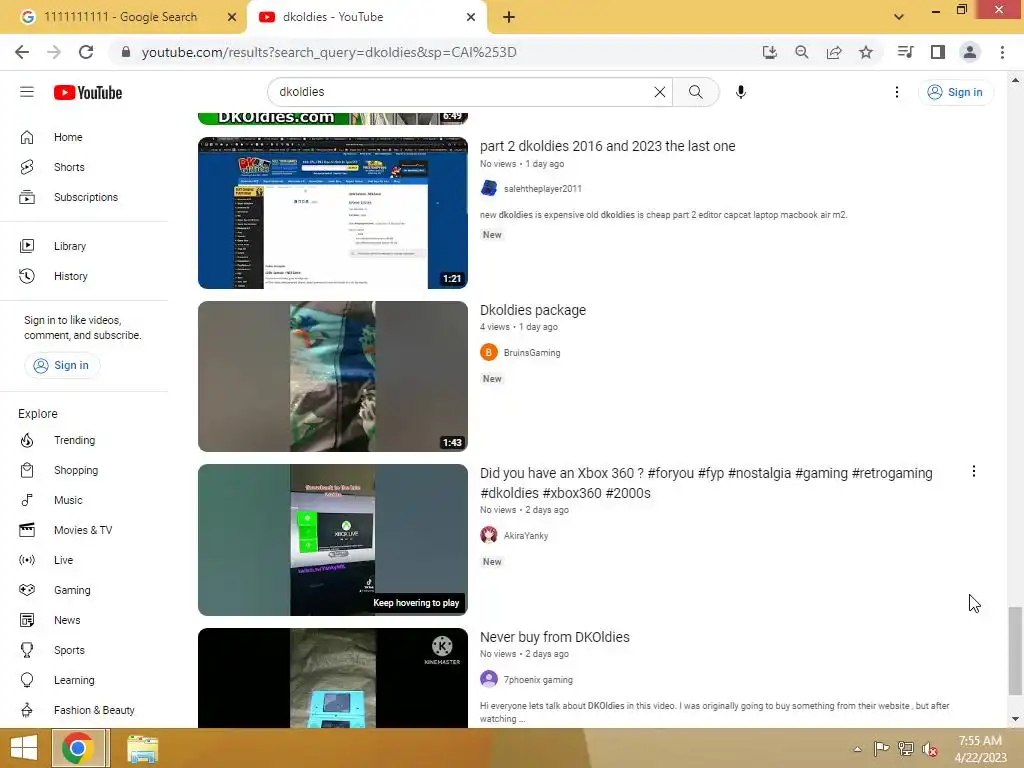The image size is (1024, 768).
Task: Open File Explorer from the taskbar
Action: point(142,748)
